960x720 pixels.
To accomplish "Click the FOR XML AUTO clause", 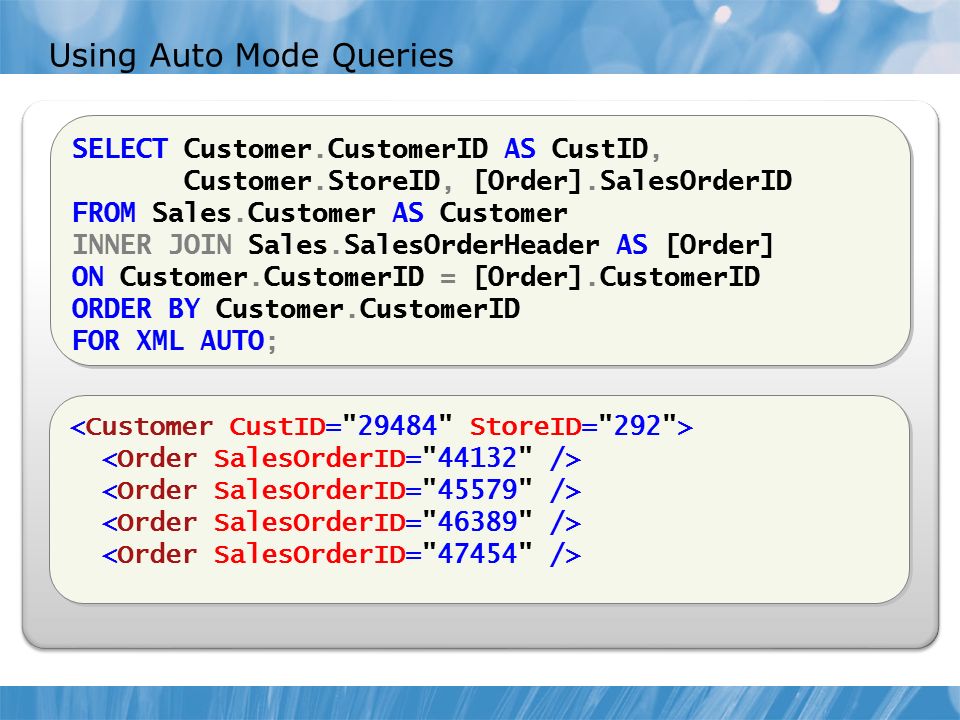I will tap(169, 340).
